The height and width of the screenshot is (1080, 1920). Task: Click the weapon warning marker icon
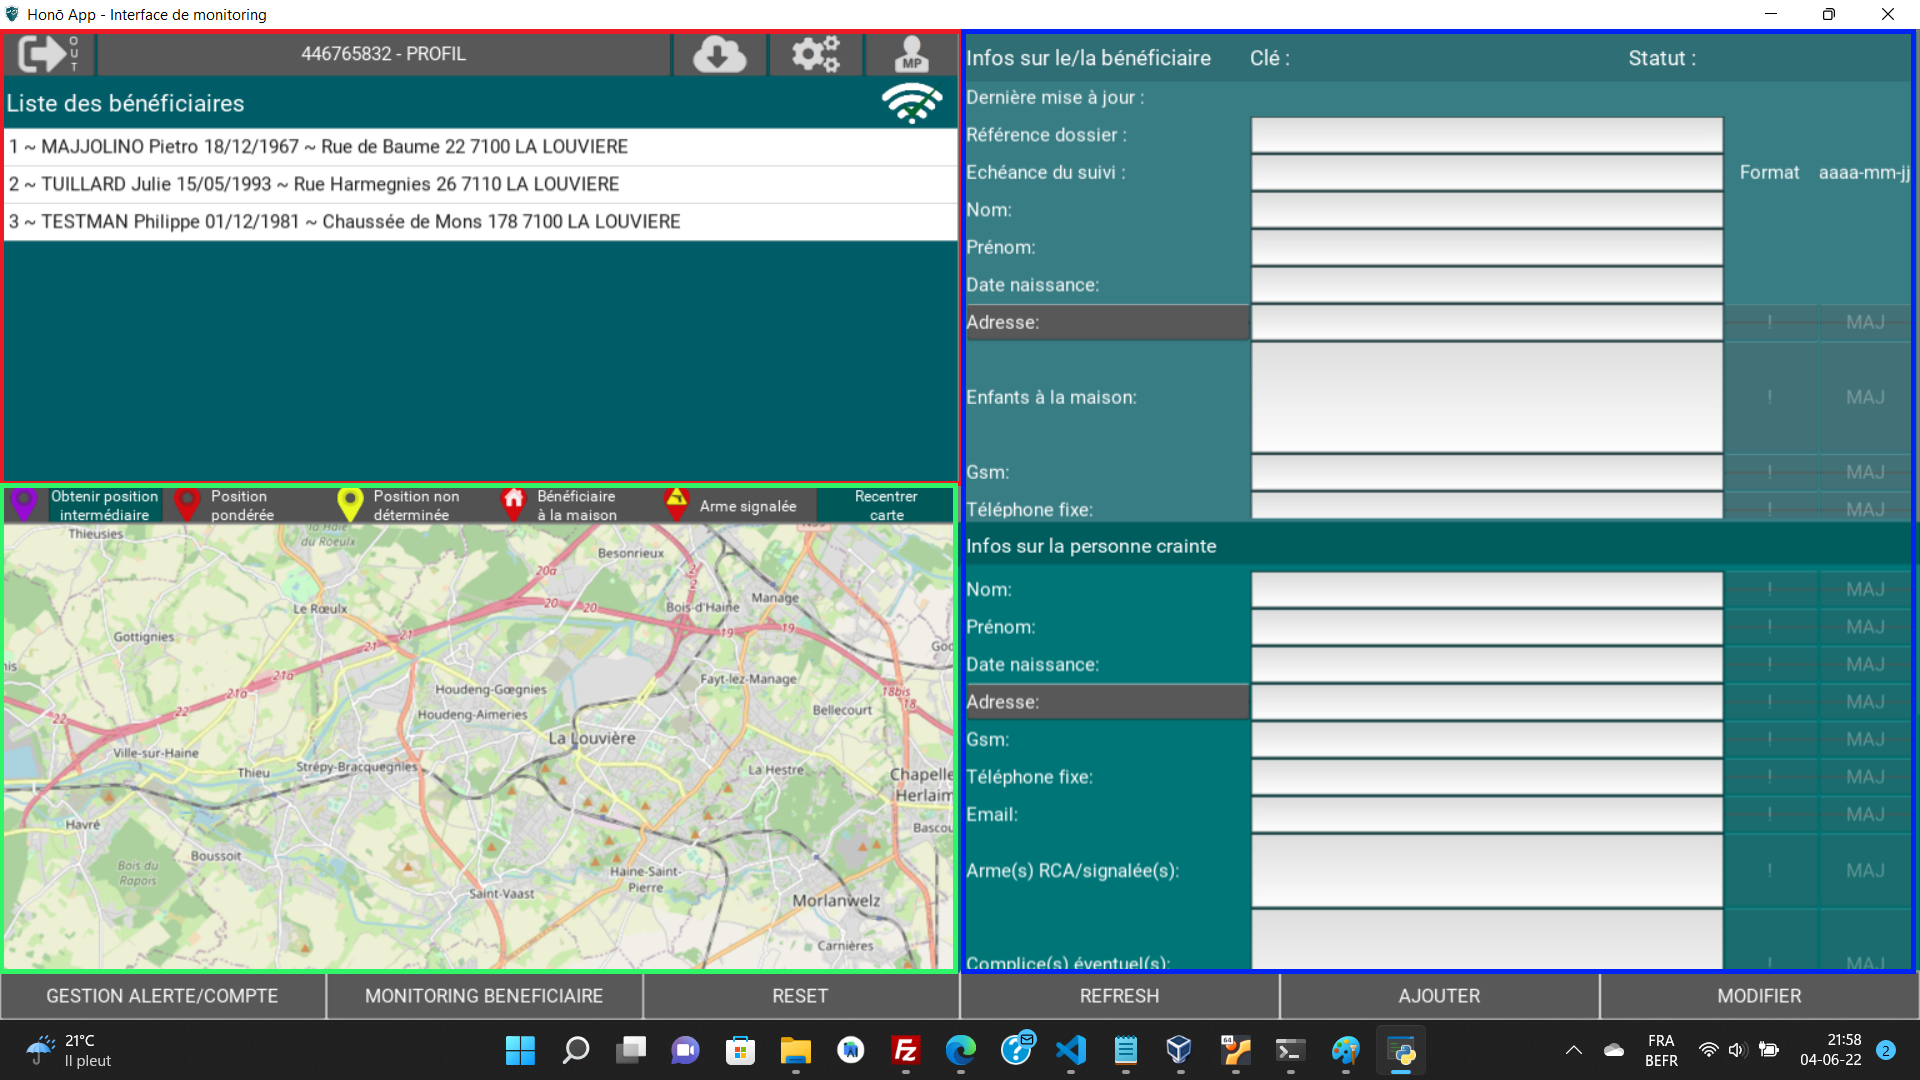pos(676,504)
